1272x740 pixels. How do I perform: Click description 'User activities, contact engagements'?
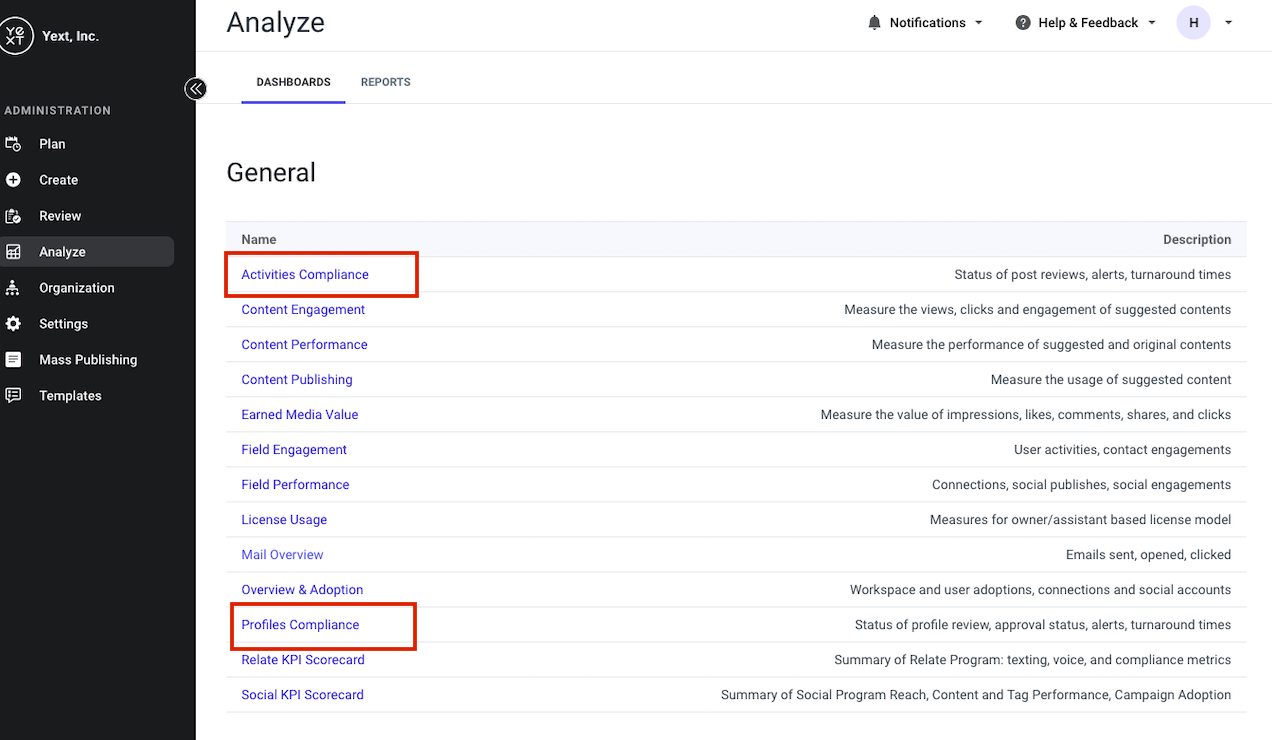tap(1123, 449)
